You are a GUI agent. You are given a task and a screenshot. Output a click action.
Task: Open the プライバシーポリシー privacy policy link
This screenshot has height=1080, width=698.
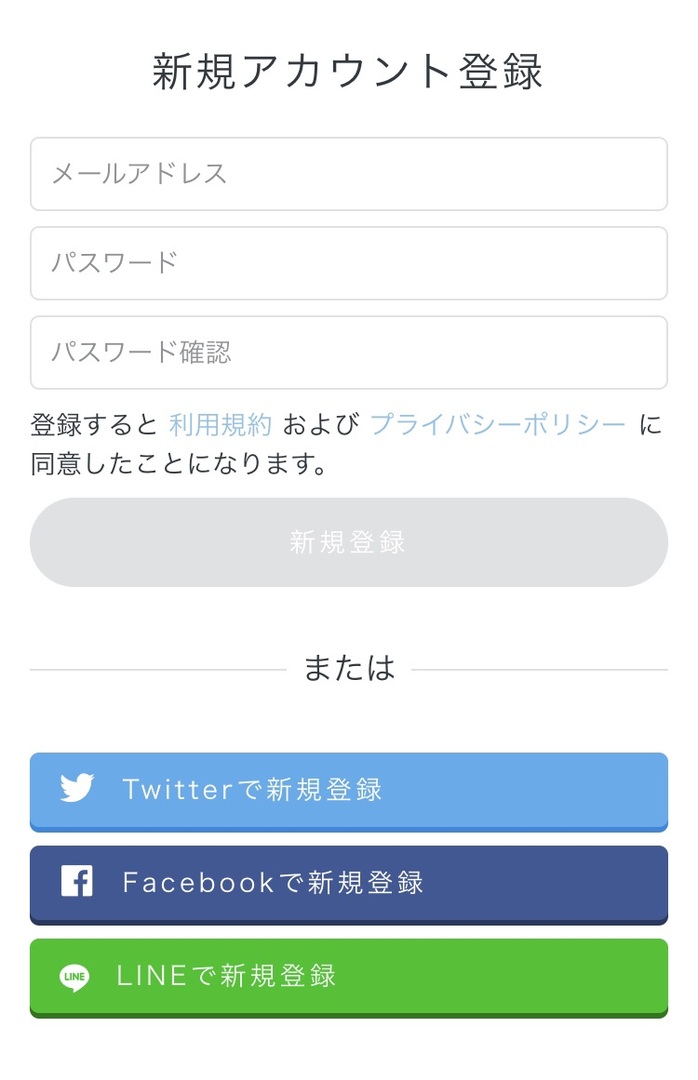click(498, 425)
